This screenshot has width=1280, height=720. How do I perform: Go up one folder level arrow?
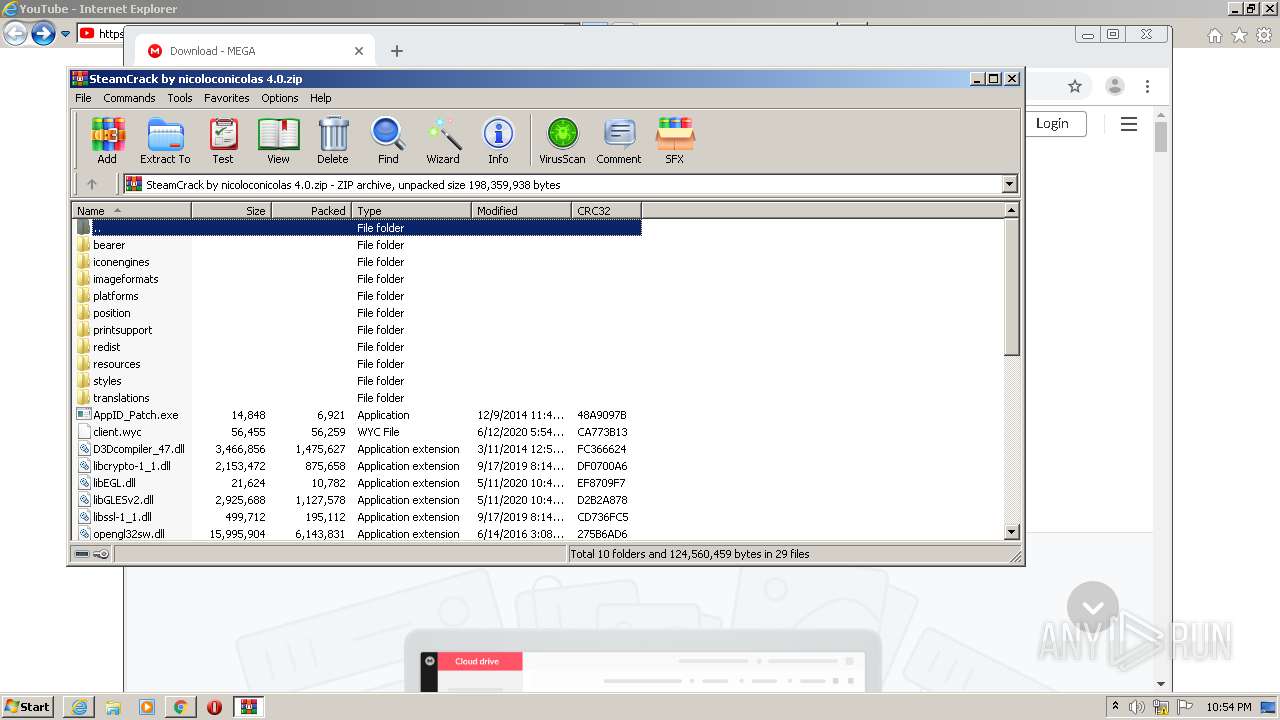point(92,184)
